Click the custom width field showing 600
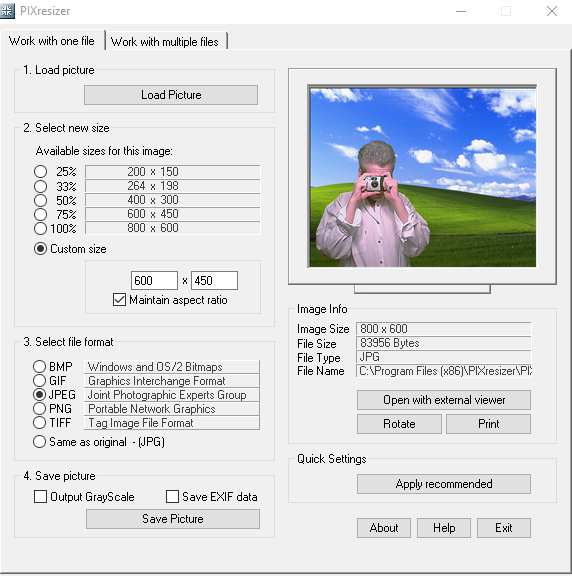Screen dimensions: 572x576 [154, 281]
